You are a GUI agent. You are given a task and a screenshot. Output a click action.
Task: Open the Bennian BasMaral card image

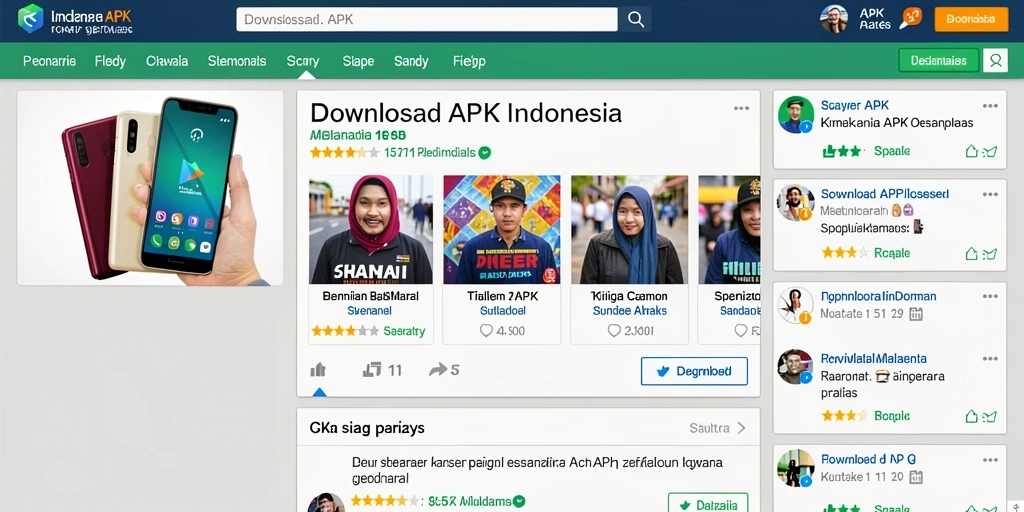point(371,229)
